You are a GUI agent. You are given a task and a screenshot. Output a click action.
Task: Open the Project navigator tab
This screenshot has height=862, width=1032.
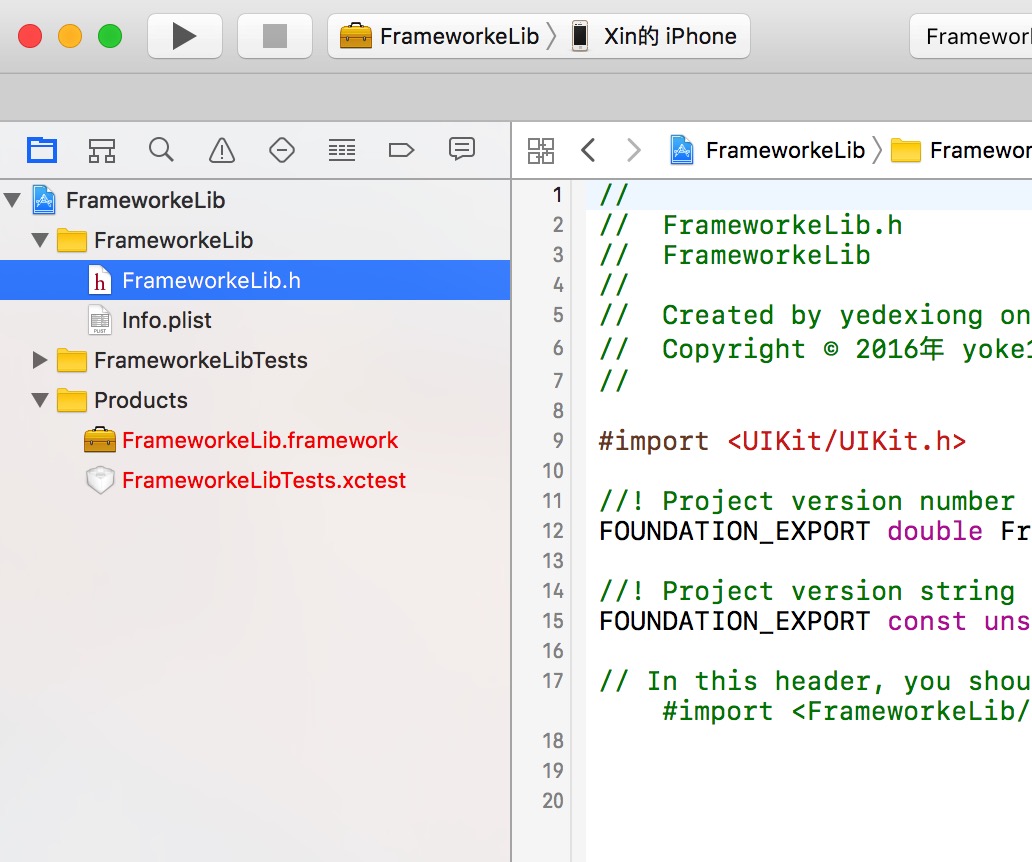(42, 150)
